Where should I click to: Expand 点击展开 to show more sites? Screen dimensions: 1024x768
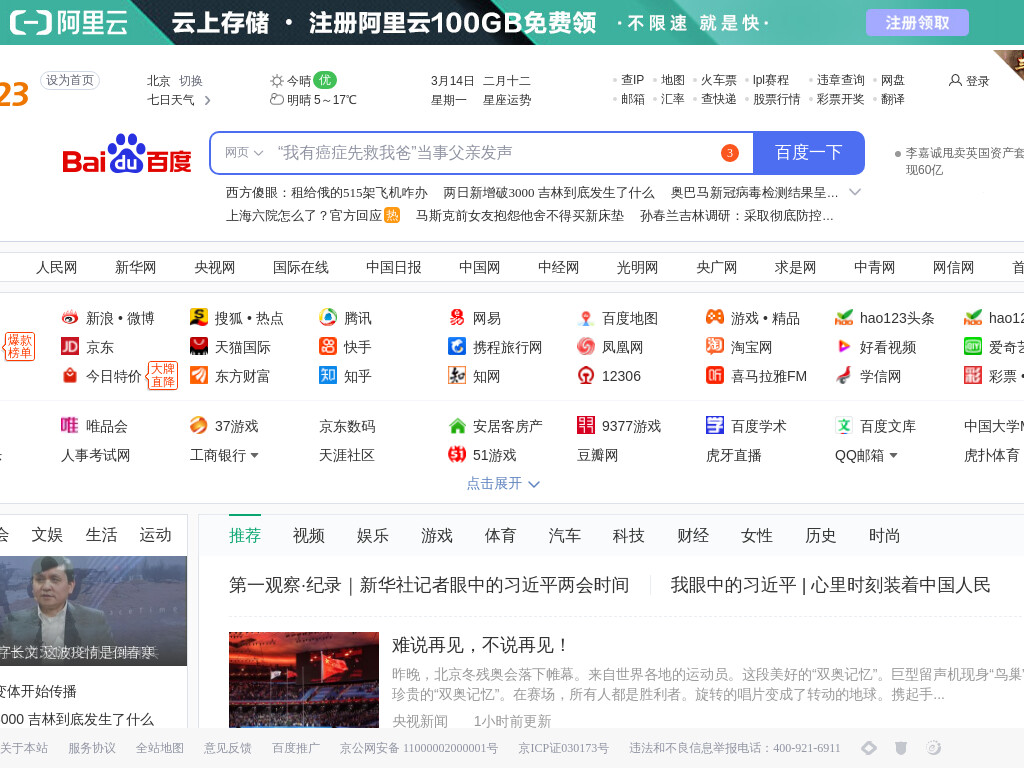(503, 483)
